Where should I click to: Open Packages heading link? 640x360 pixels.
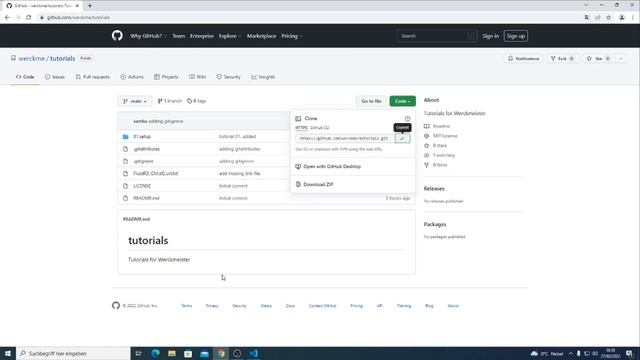click(435, 224)
